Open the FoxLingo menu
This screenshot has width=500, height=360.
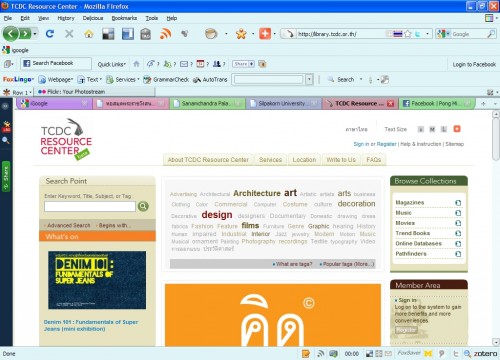tap(18, 79)
